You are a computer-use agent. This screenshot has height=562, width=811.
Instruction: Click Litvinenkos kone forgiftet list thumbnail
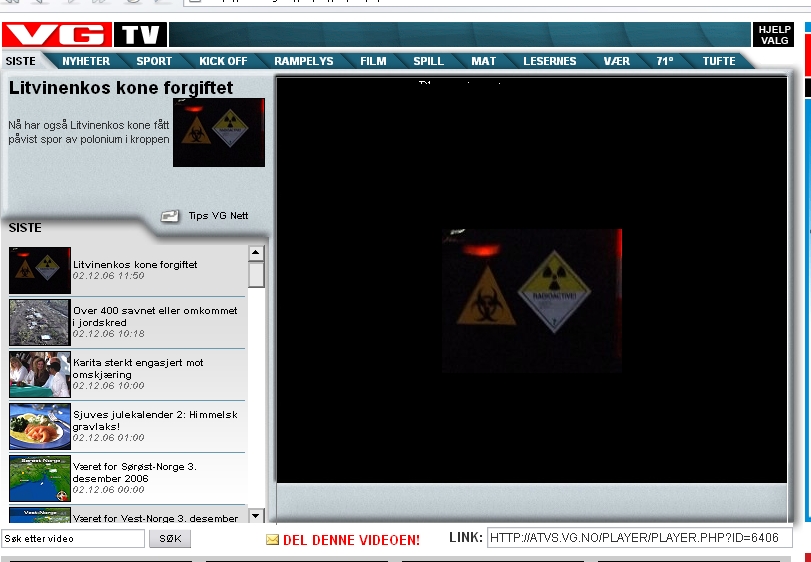[40, 270]
